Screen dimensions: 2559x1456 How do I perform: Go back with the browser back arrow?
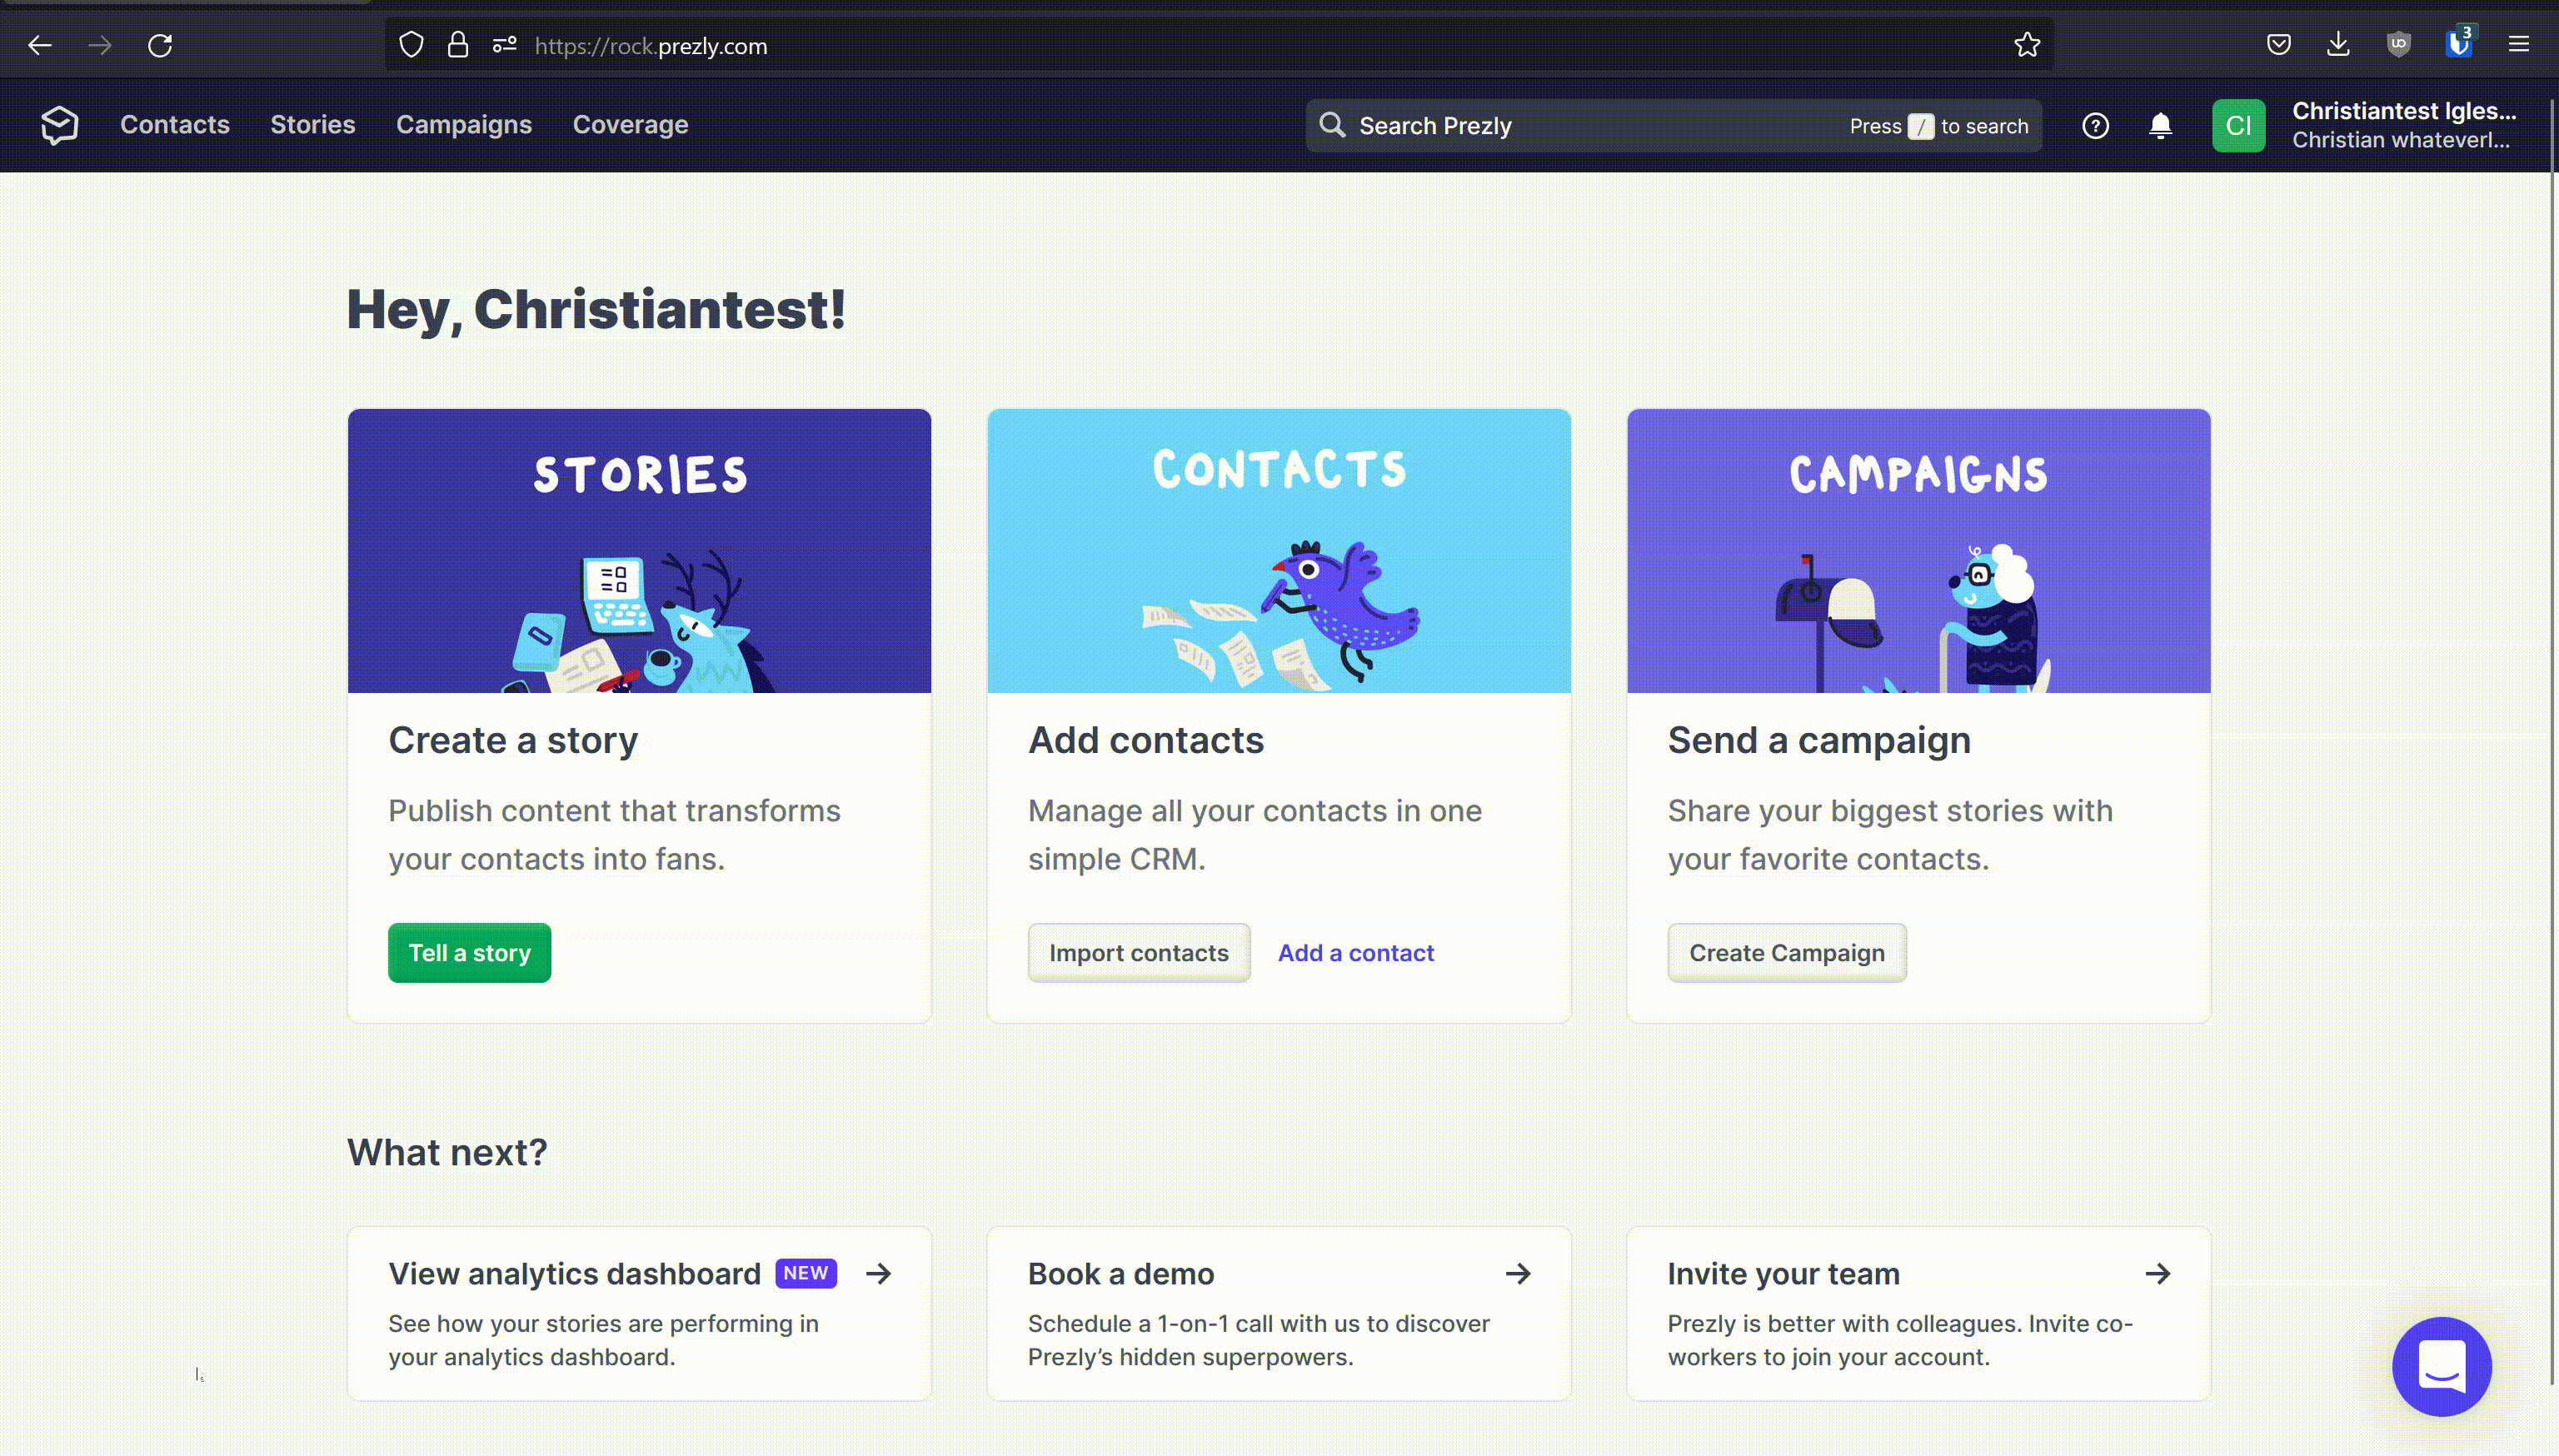[40, 45]
